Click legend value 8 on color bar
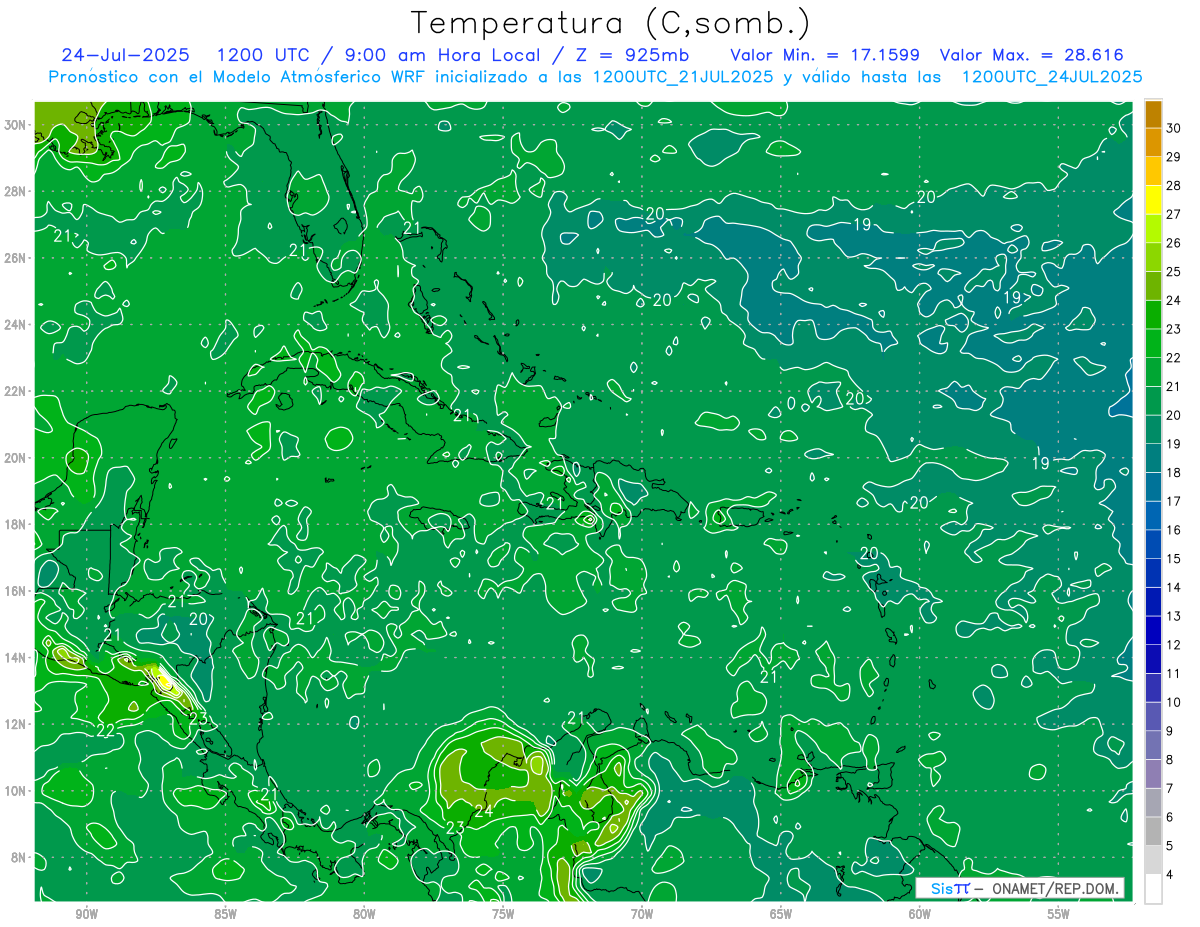Screen dimensions: 1200x927 [x=1170, y=760]
